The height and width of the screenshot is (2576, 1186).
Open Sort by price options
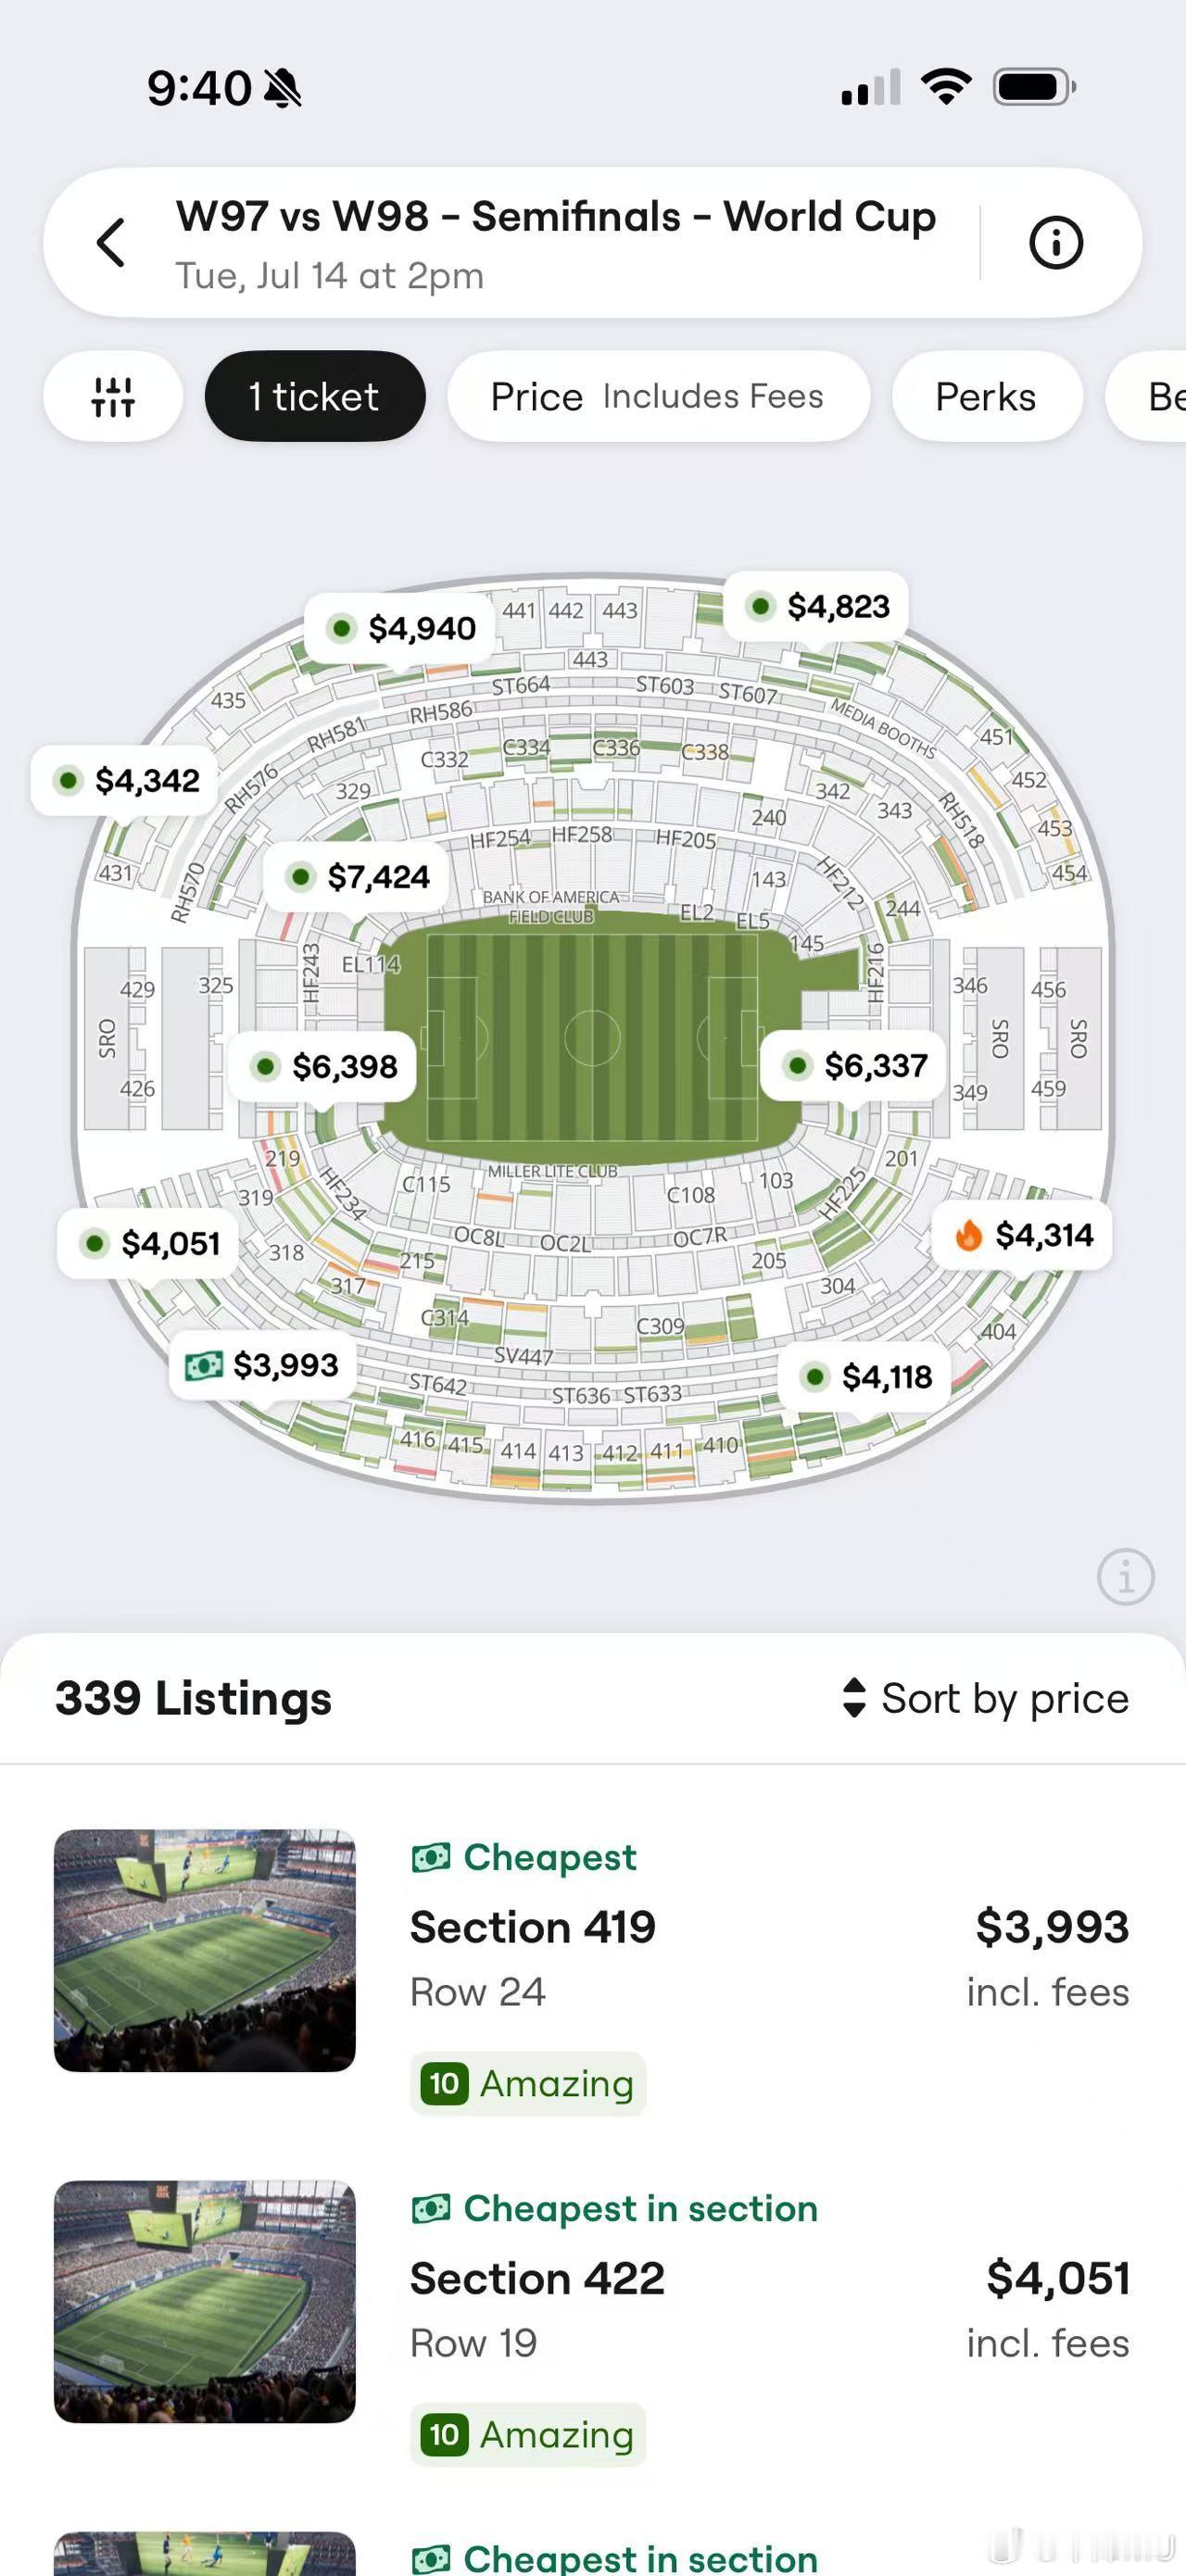pos(986,1698)
